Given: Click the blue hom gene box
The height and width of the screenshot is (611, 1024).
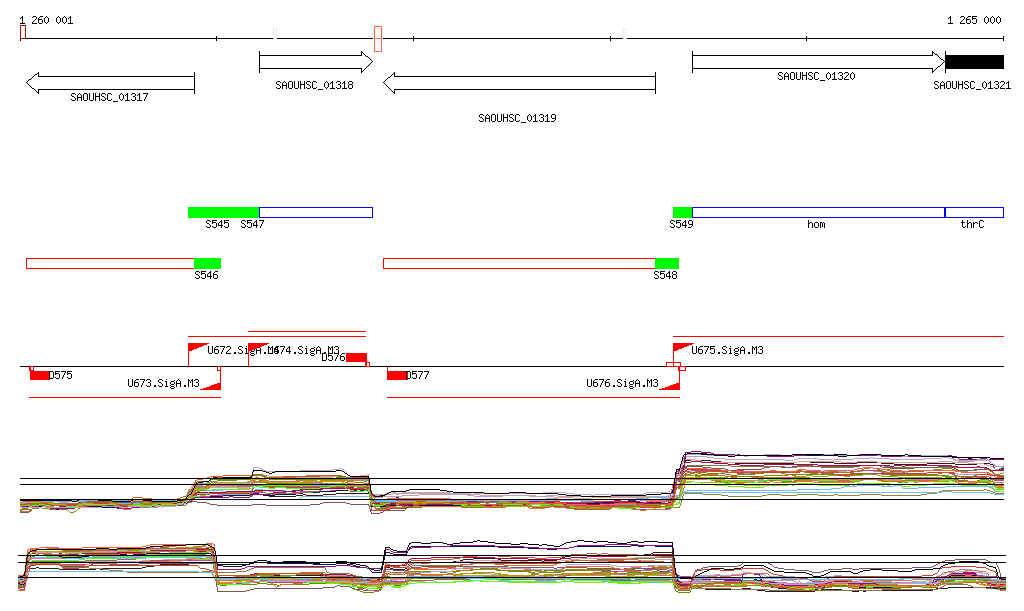Looking at the screenshot, I should (818, 212).
